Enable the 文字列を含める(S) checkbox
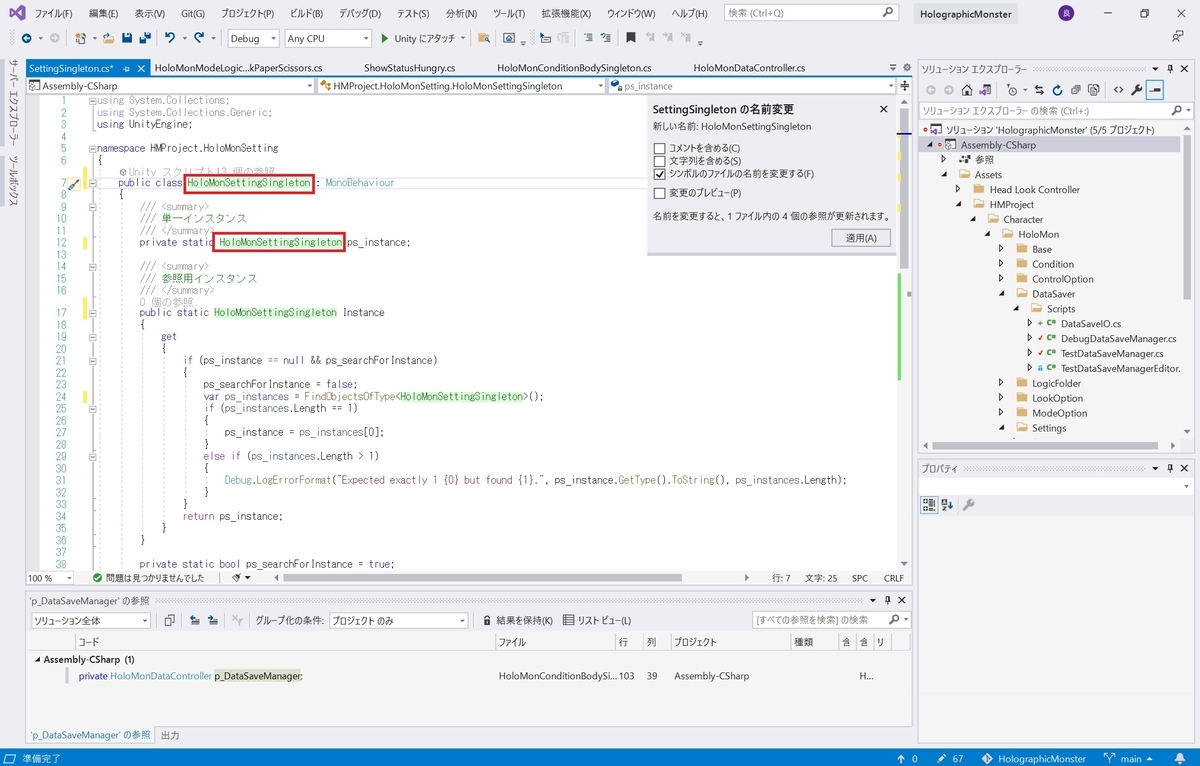Screen dimensions: 1200x766 click(659, 161)
